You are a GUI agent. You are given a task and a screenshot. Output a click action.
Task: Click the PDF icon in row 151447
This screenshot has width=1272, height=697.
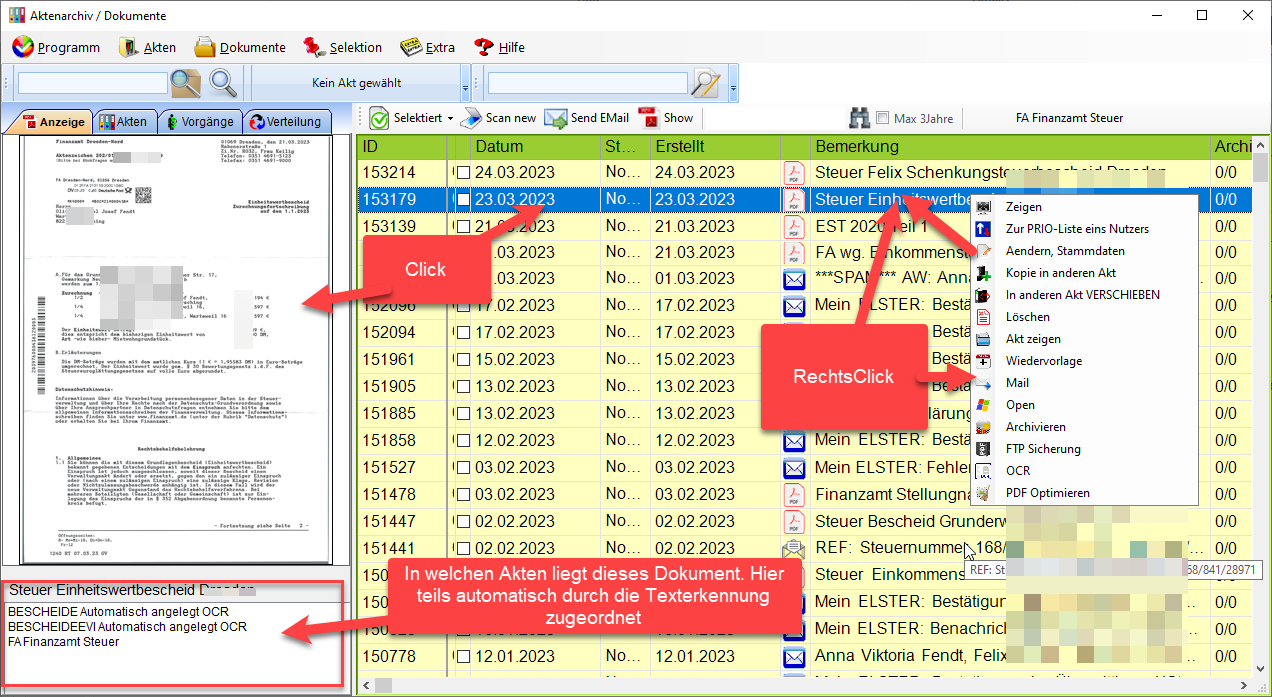(794, 521)
